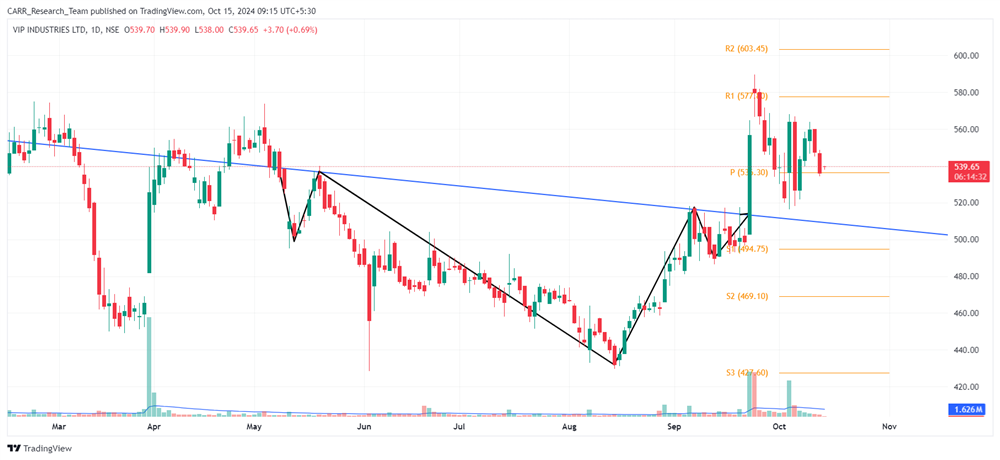The image size is (1000, 460).
Task: Click the CARR_Research_Team publisher text
Action: click(x=50, y=9)
